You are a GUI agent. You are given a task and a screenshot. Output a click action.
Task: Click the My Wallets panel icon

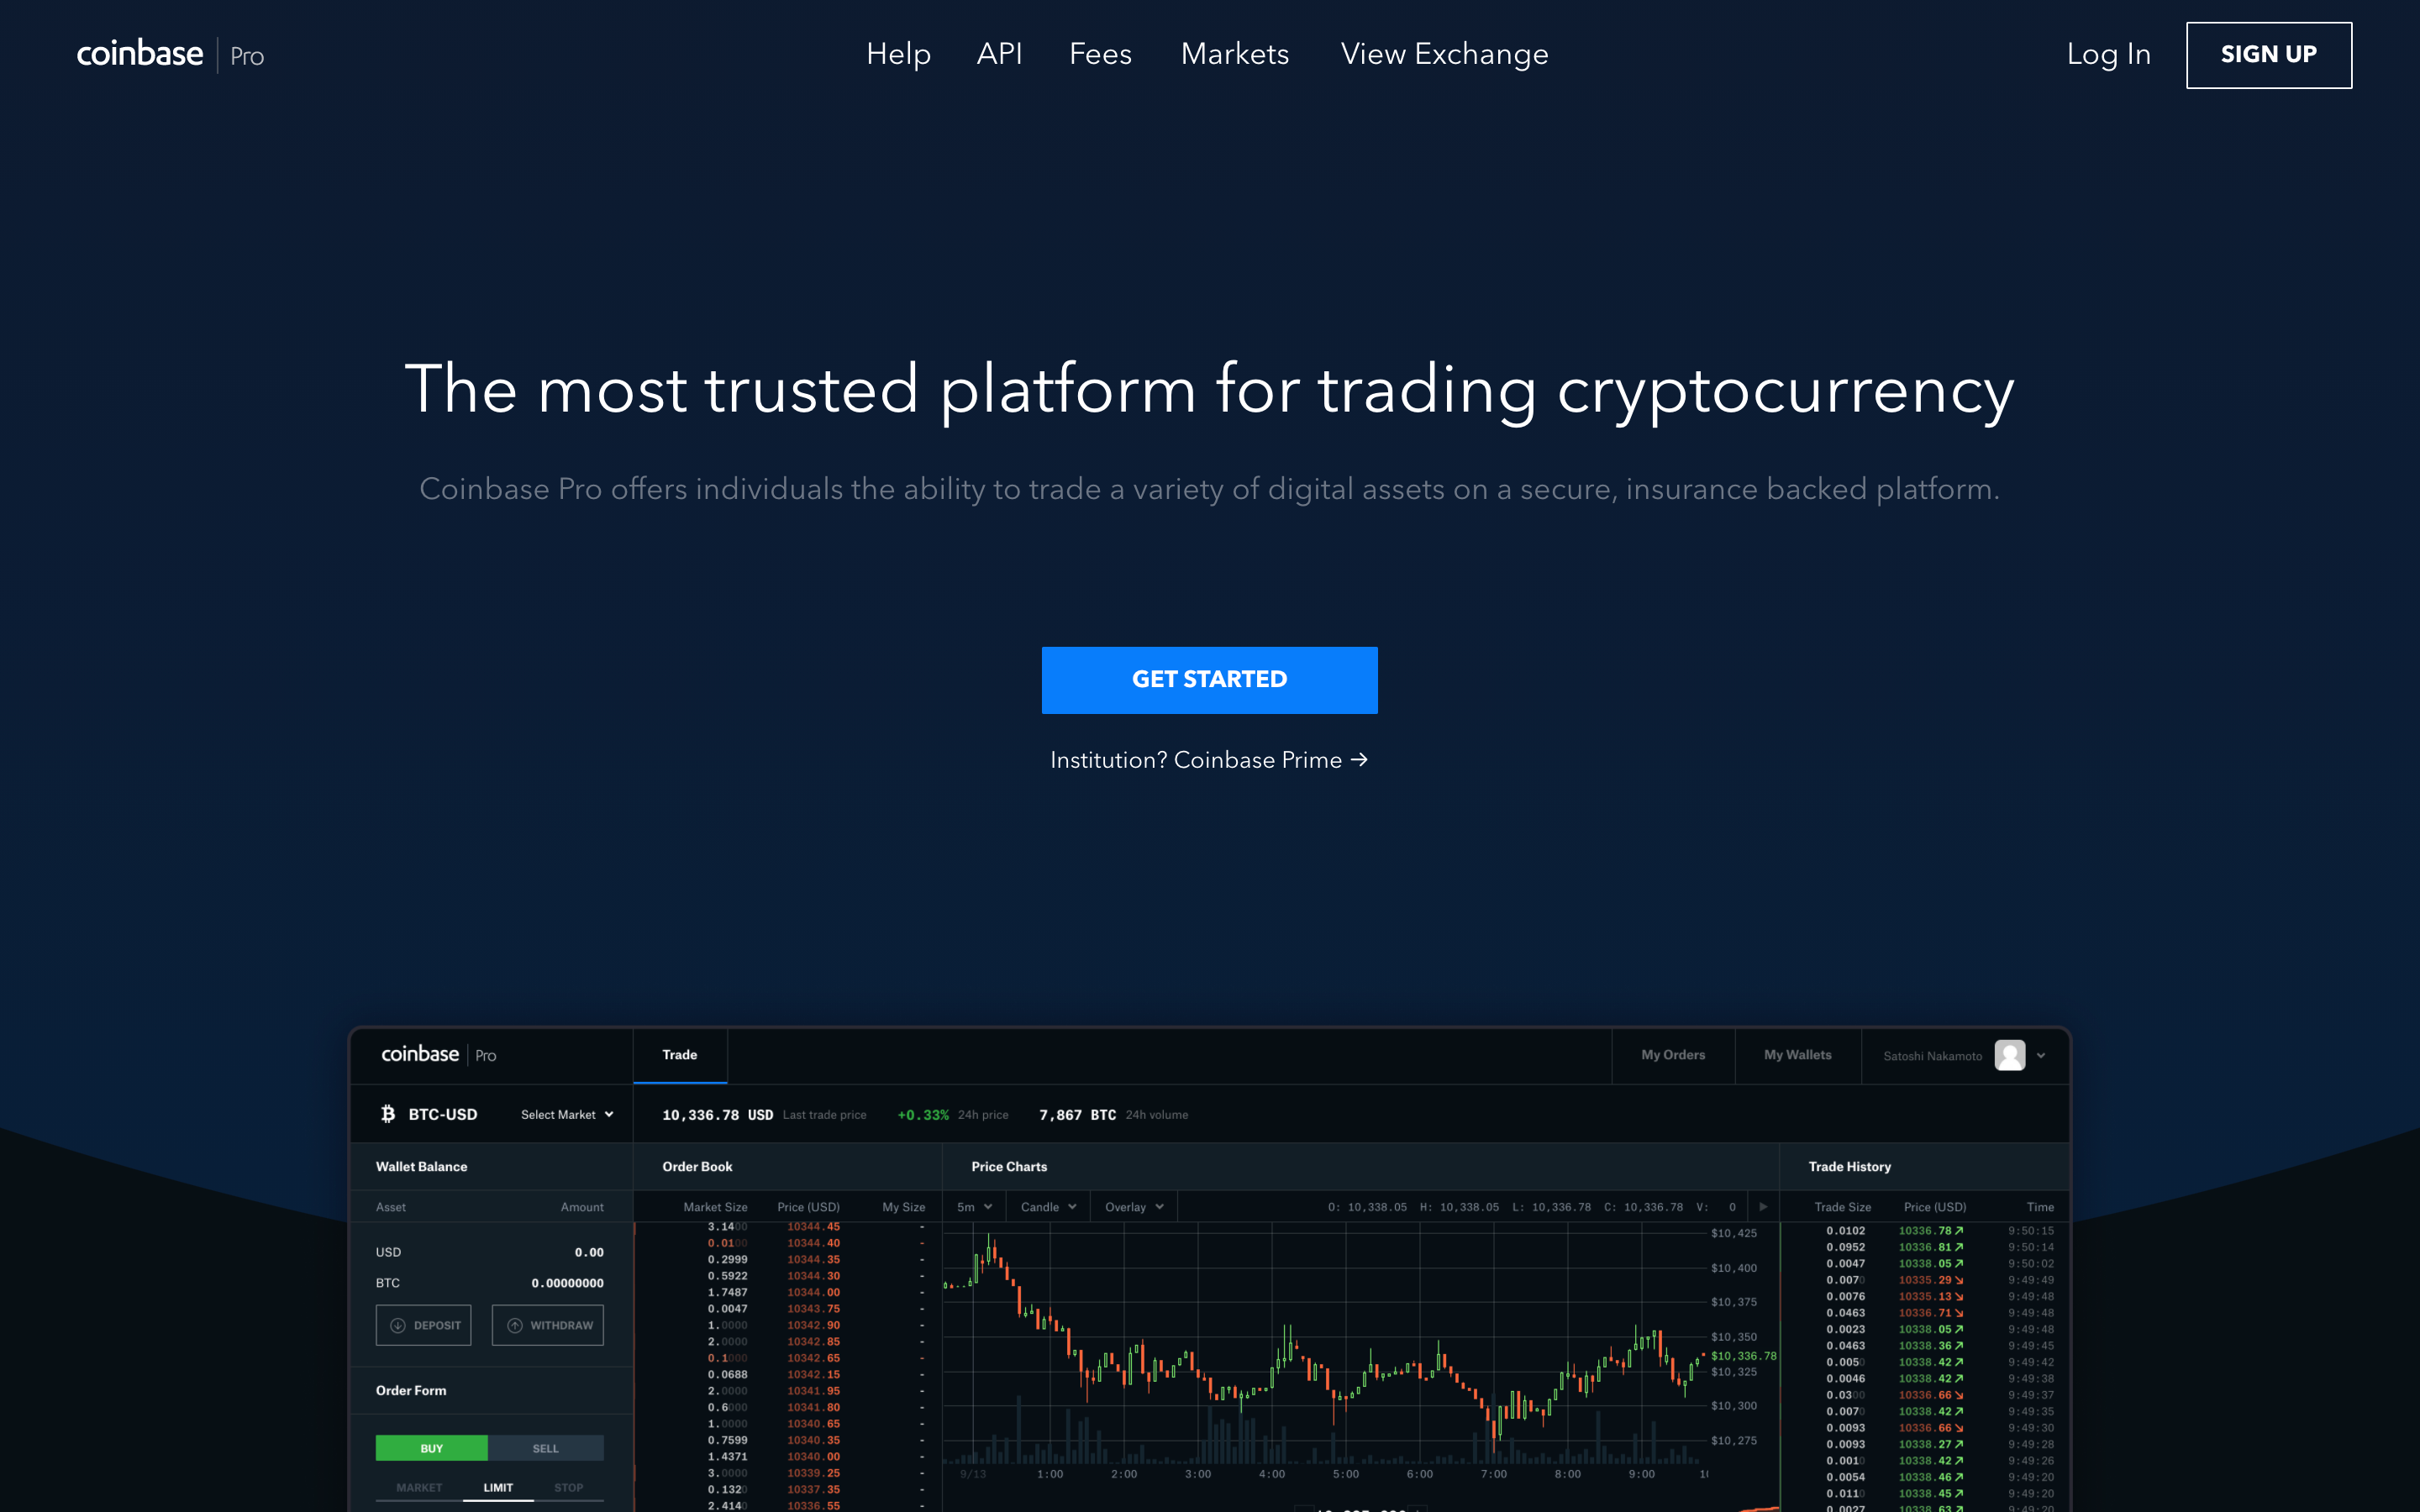click(1797, 1054)
